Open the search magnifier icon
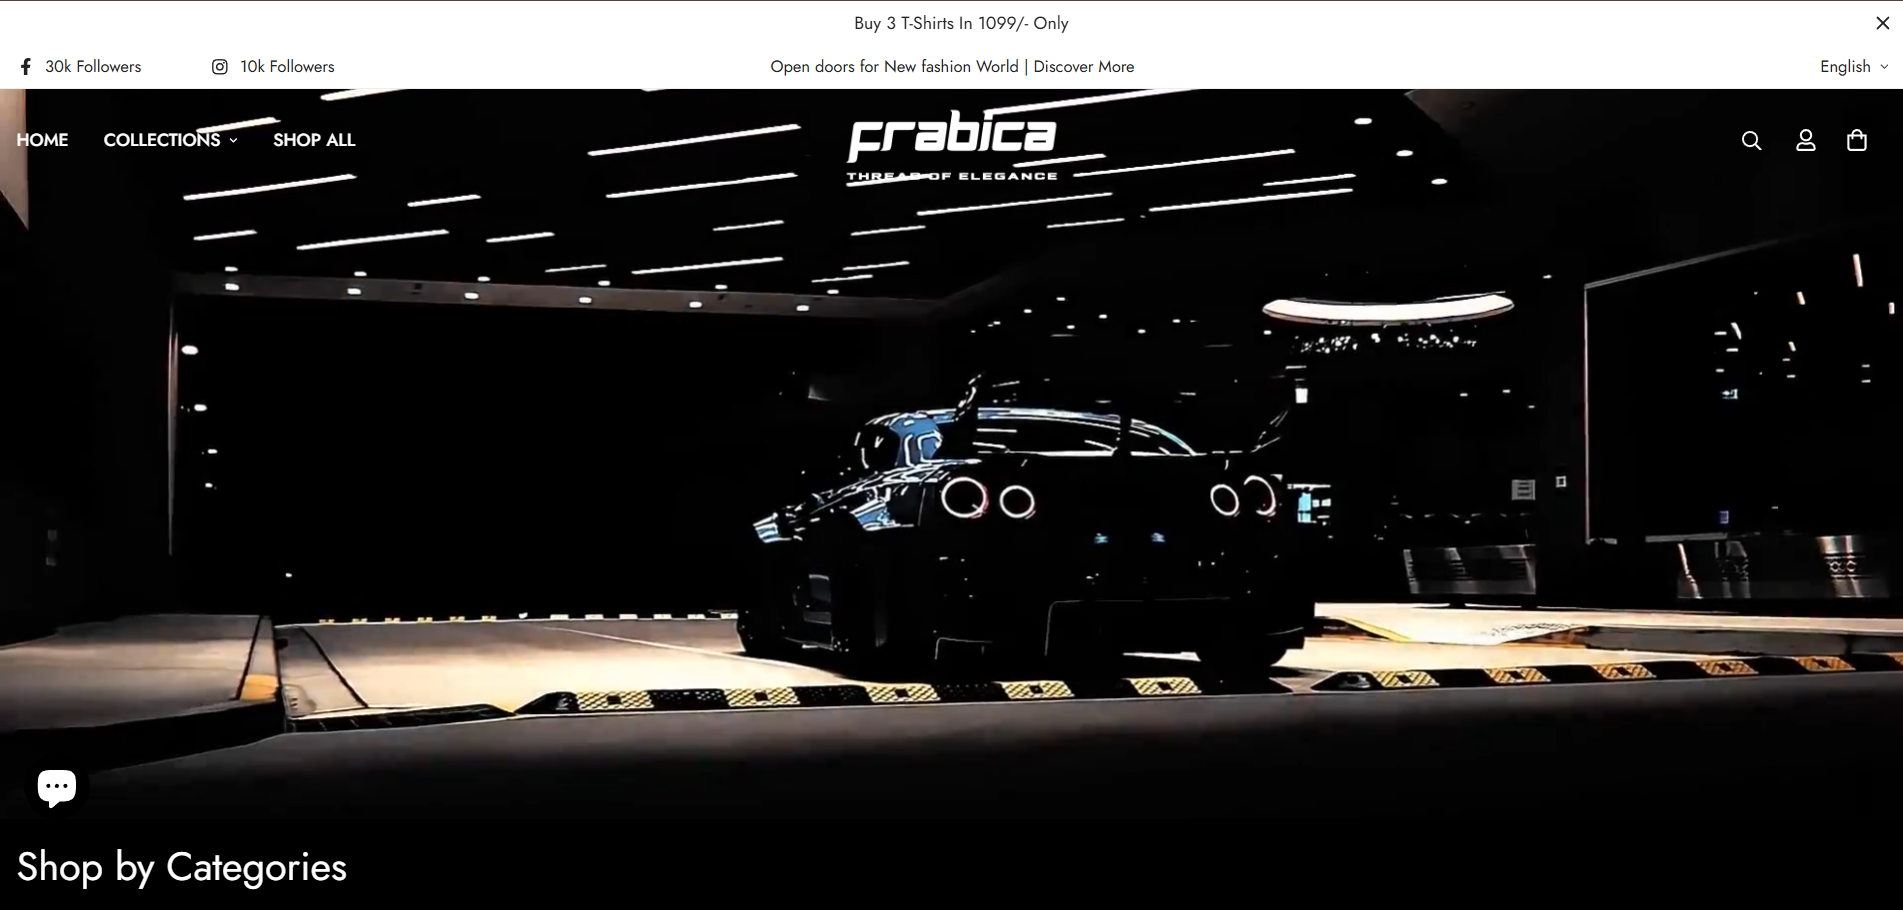1903x910 pixels. click(x=1751, y=141)
